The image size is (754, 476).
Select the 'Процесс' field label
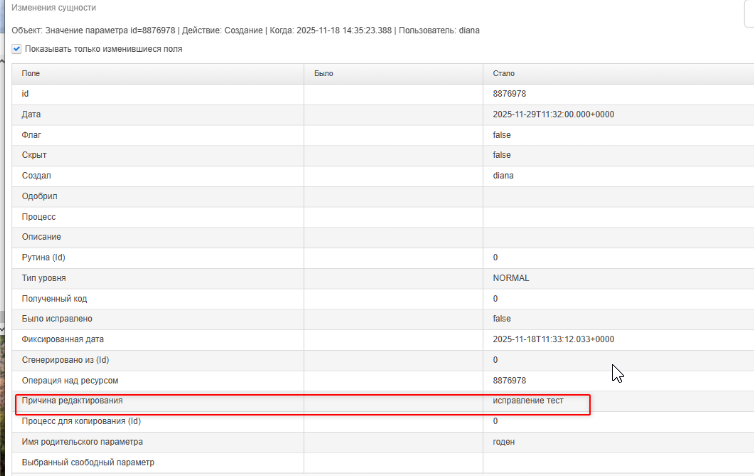pyautogui.click(x=38, y=217)
